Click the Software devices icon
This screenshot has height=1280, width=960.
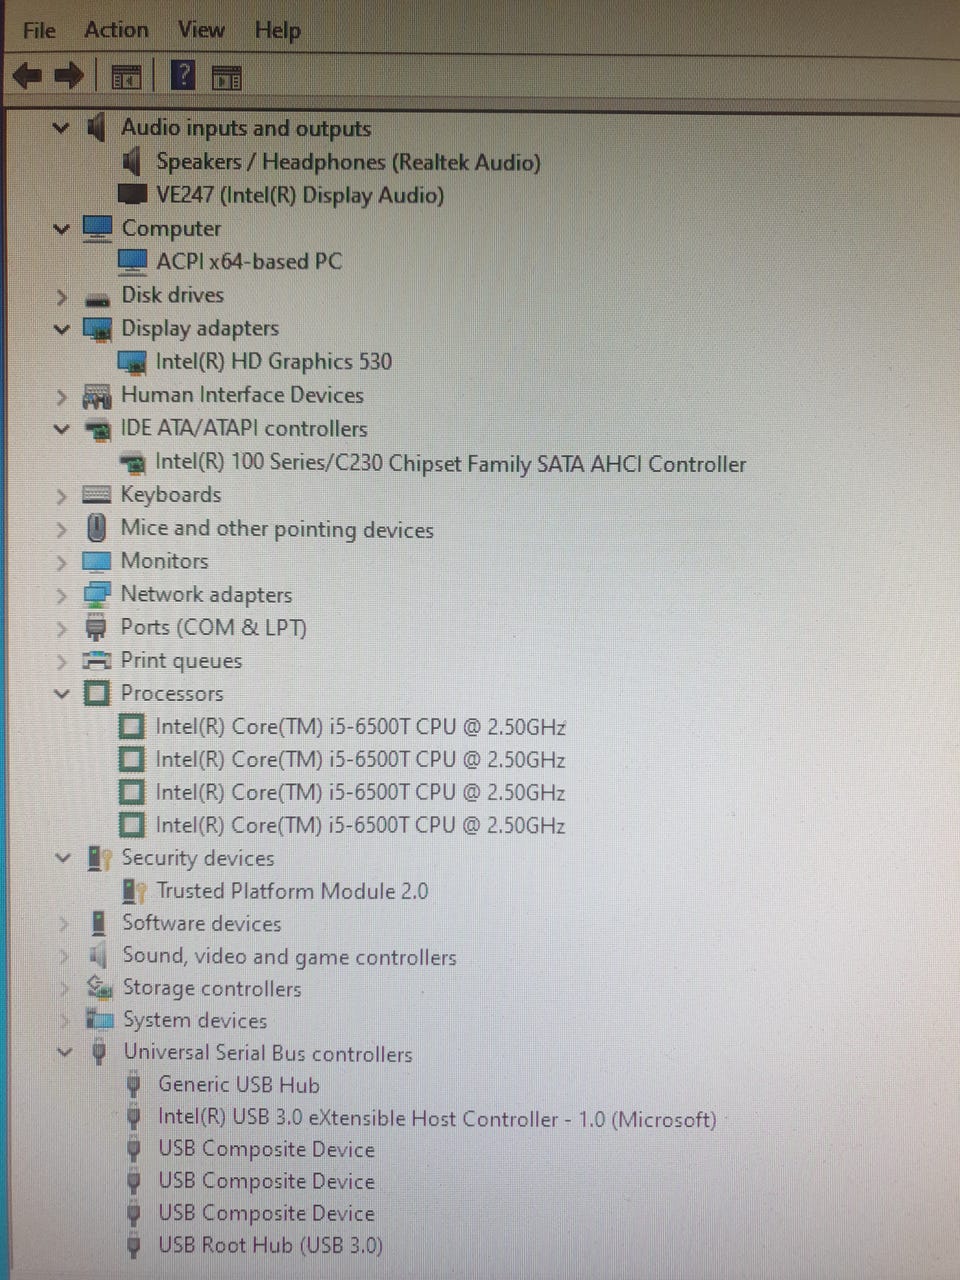98,922
